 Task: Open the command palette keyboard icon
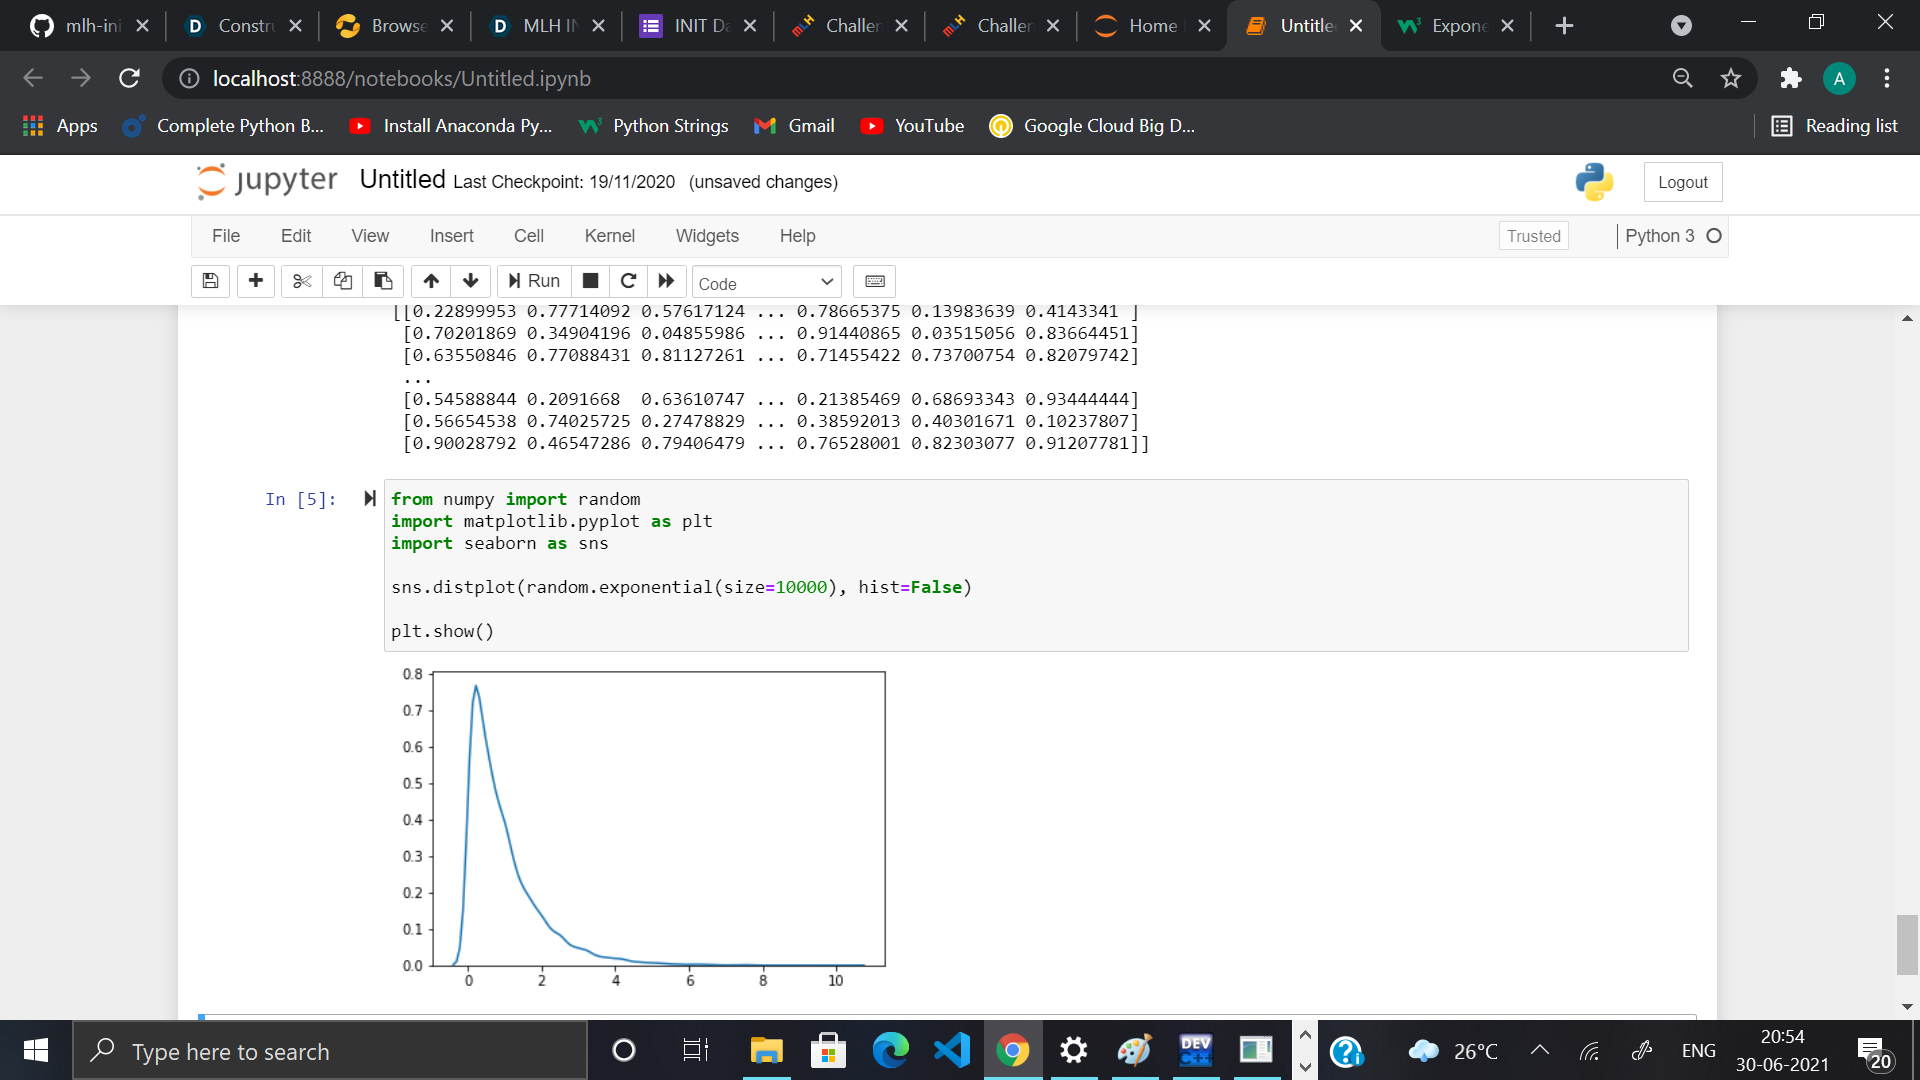point(875,281)
